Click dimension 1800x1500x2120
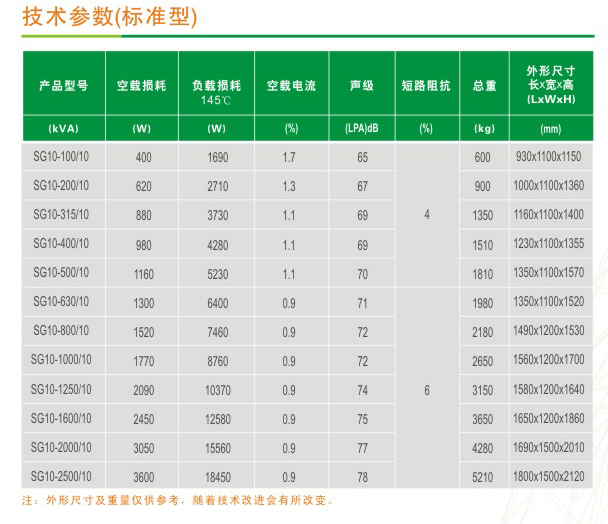Image resolution: width=608 pixels, height=524 pixels. [549, 476]
